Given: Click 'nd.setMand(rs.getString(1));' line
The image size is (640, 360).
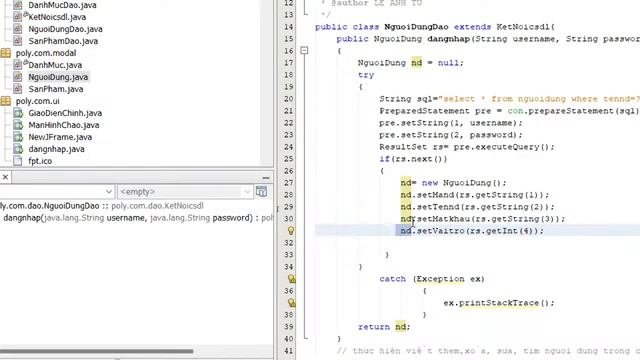Looking at the screenshot, I should coord(475,195).
